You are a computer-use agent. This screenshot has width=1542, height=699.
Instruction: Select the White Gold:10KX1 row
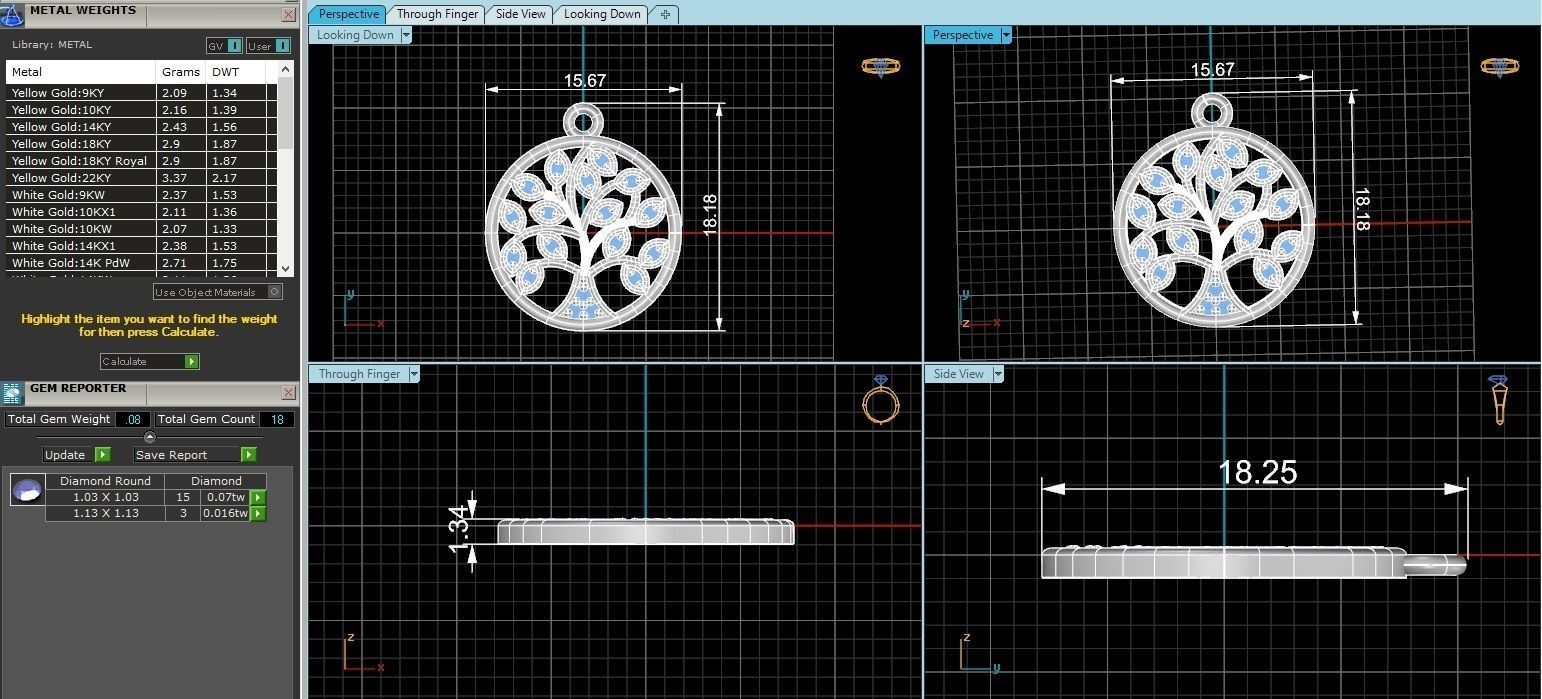tap(141, 212)
